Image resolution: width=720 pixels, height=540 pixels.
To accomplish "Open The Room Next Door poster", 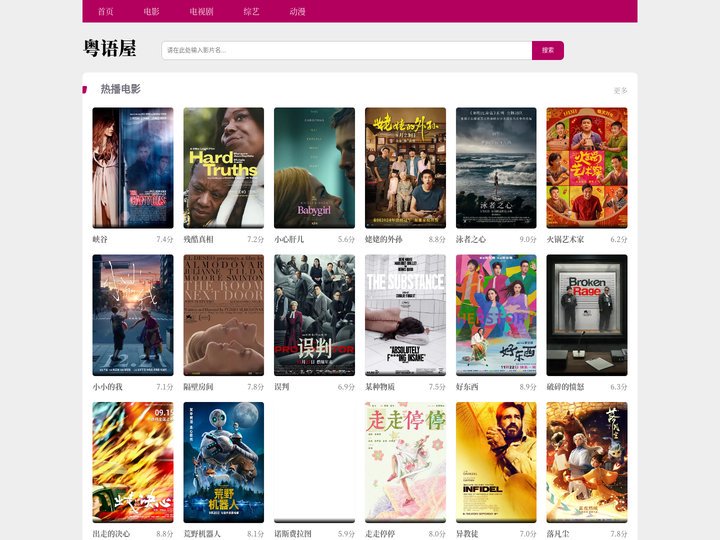I will 224,315.
